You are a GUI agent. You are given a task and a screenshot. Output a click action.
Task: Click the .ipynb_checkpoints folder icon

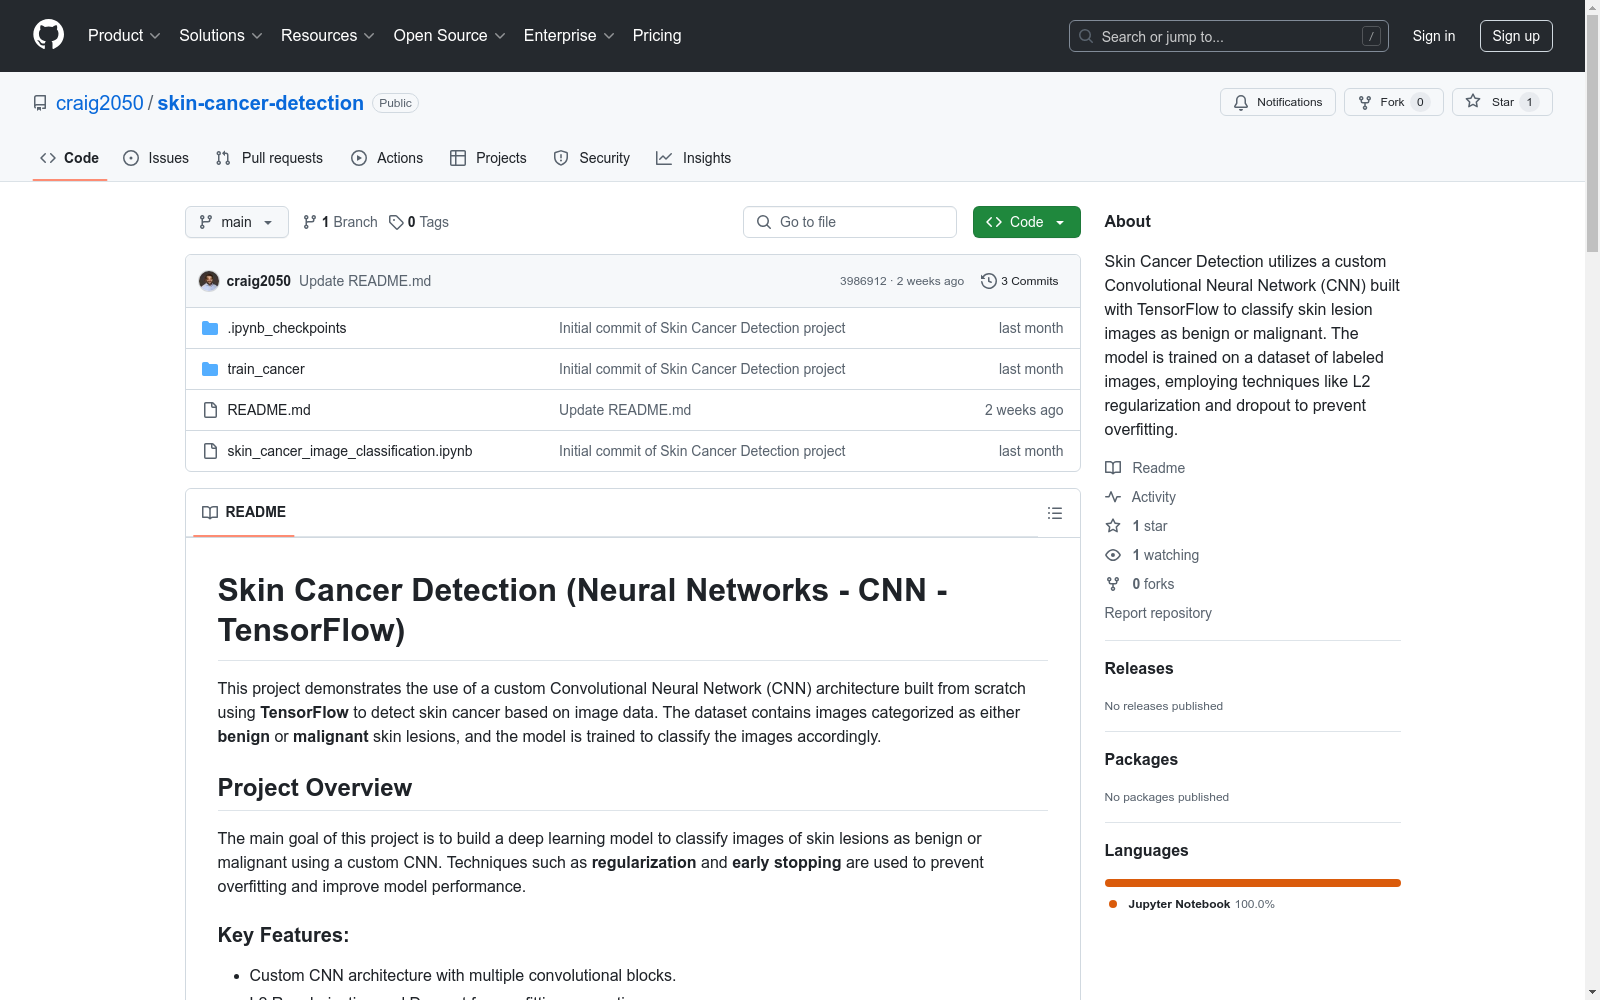(x=210, y=328)
